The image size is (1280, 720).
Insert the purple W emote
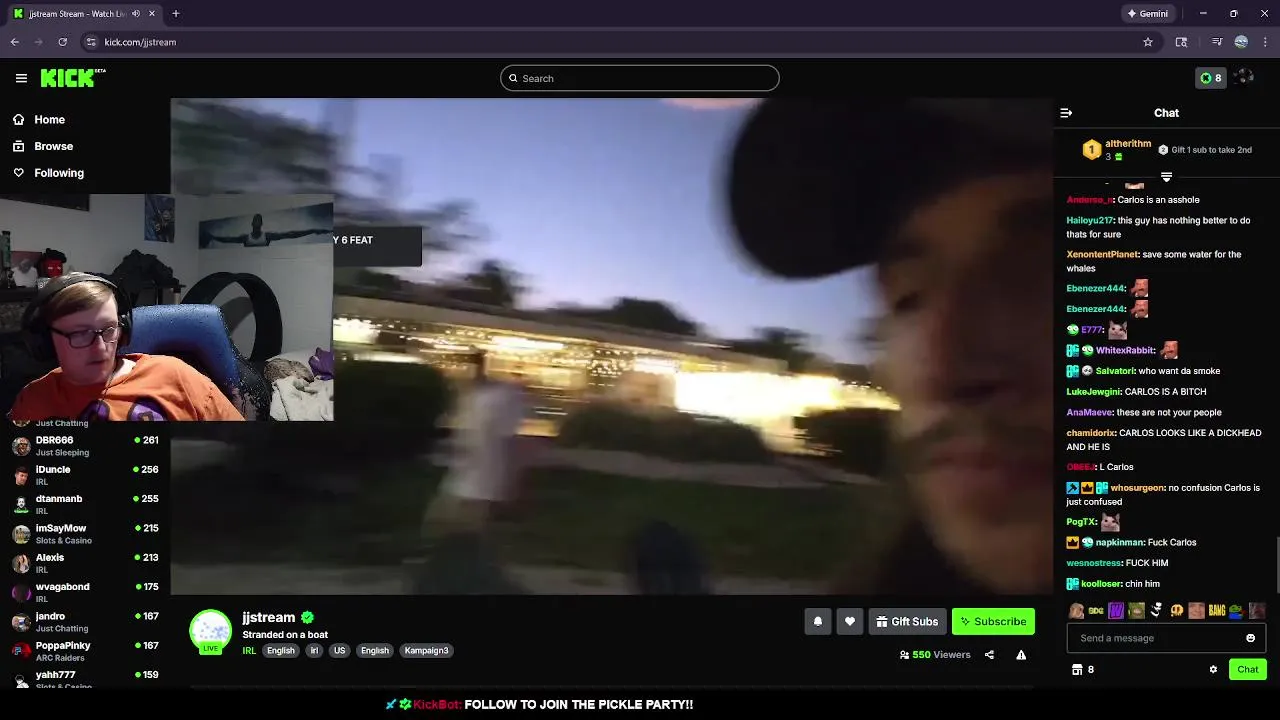coord(1116,610)
